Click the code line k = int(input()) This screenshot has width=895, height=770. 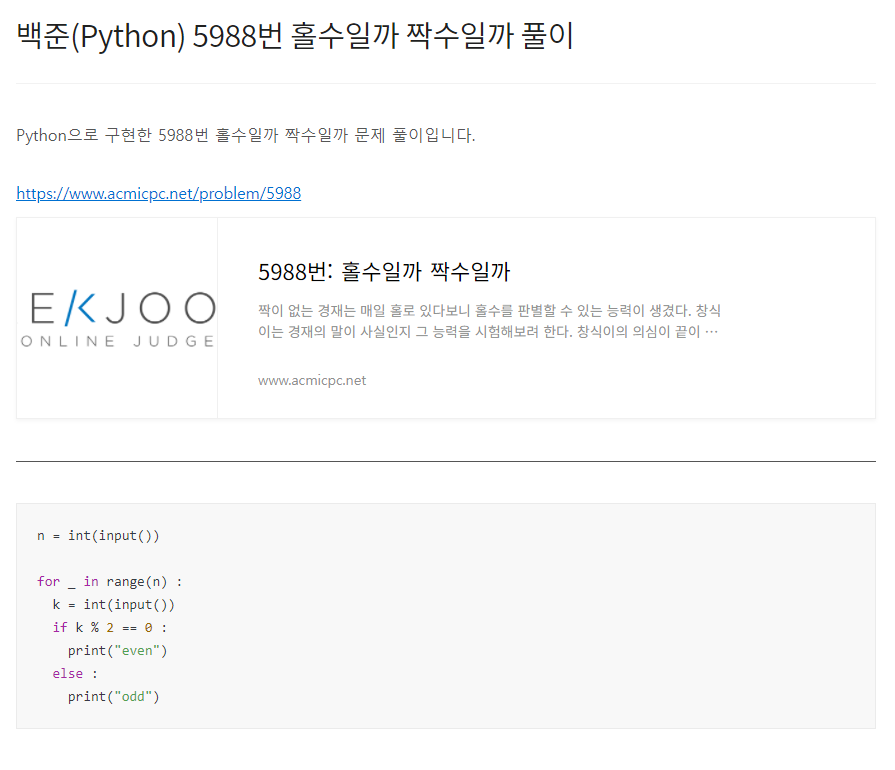[114, 604]
